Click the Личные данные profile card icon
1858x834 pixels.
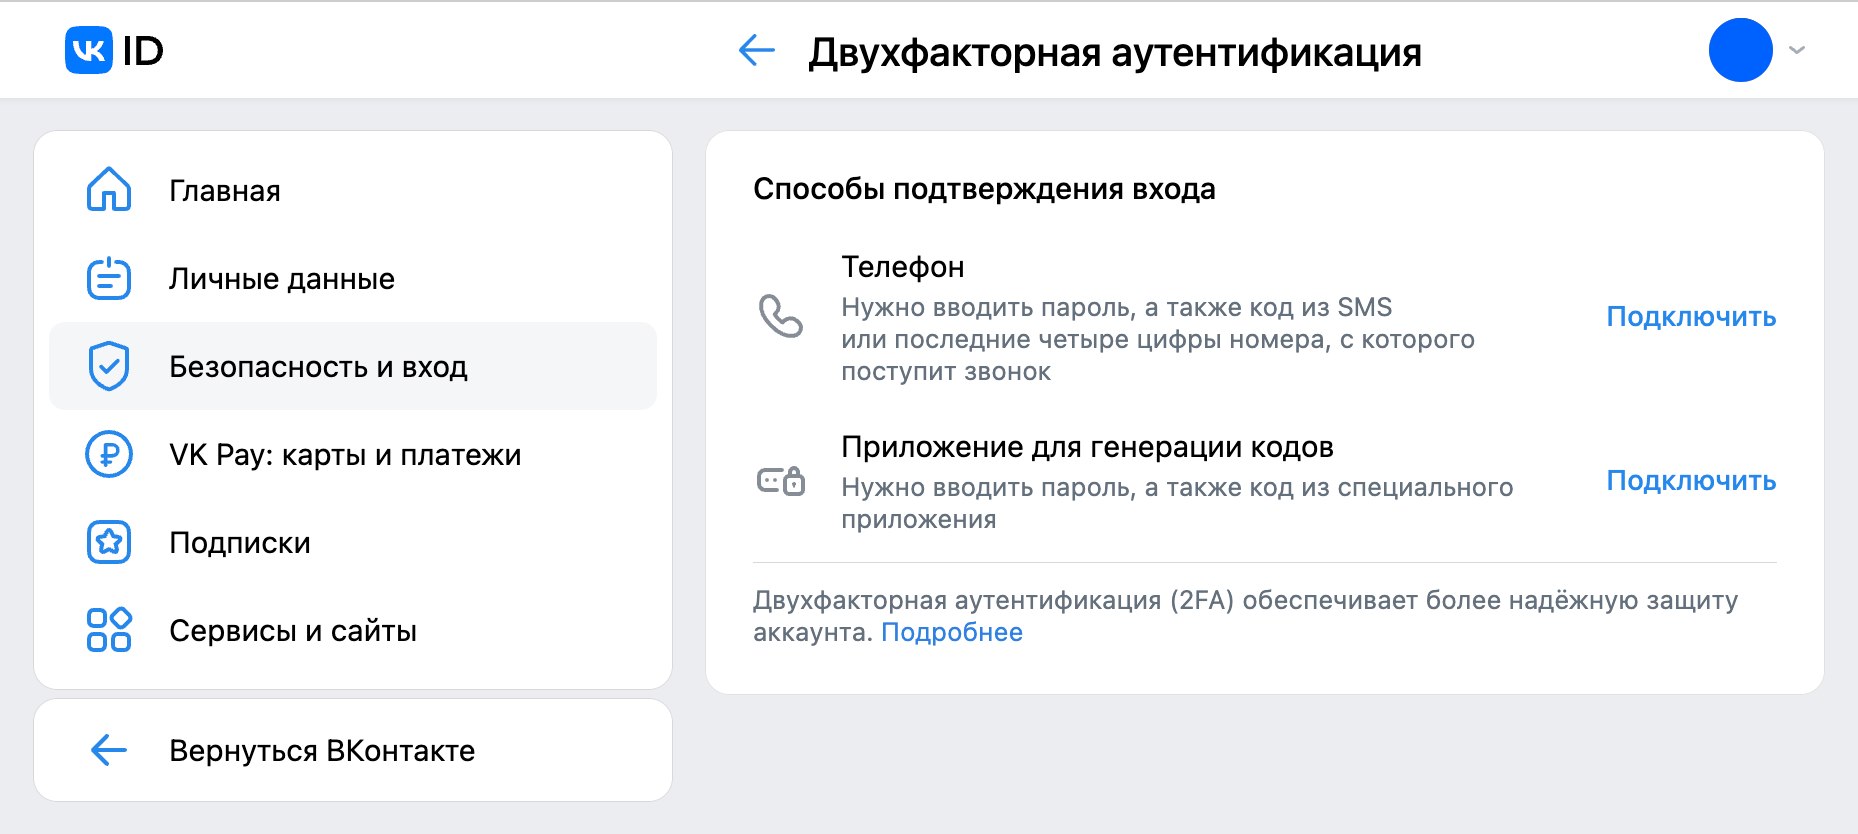click(109, 279)
